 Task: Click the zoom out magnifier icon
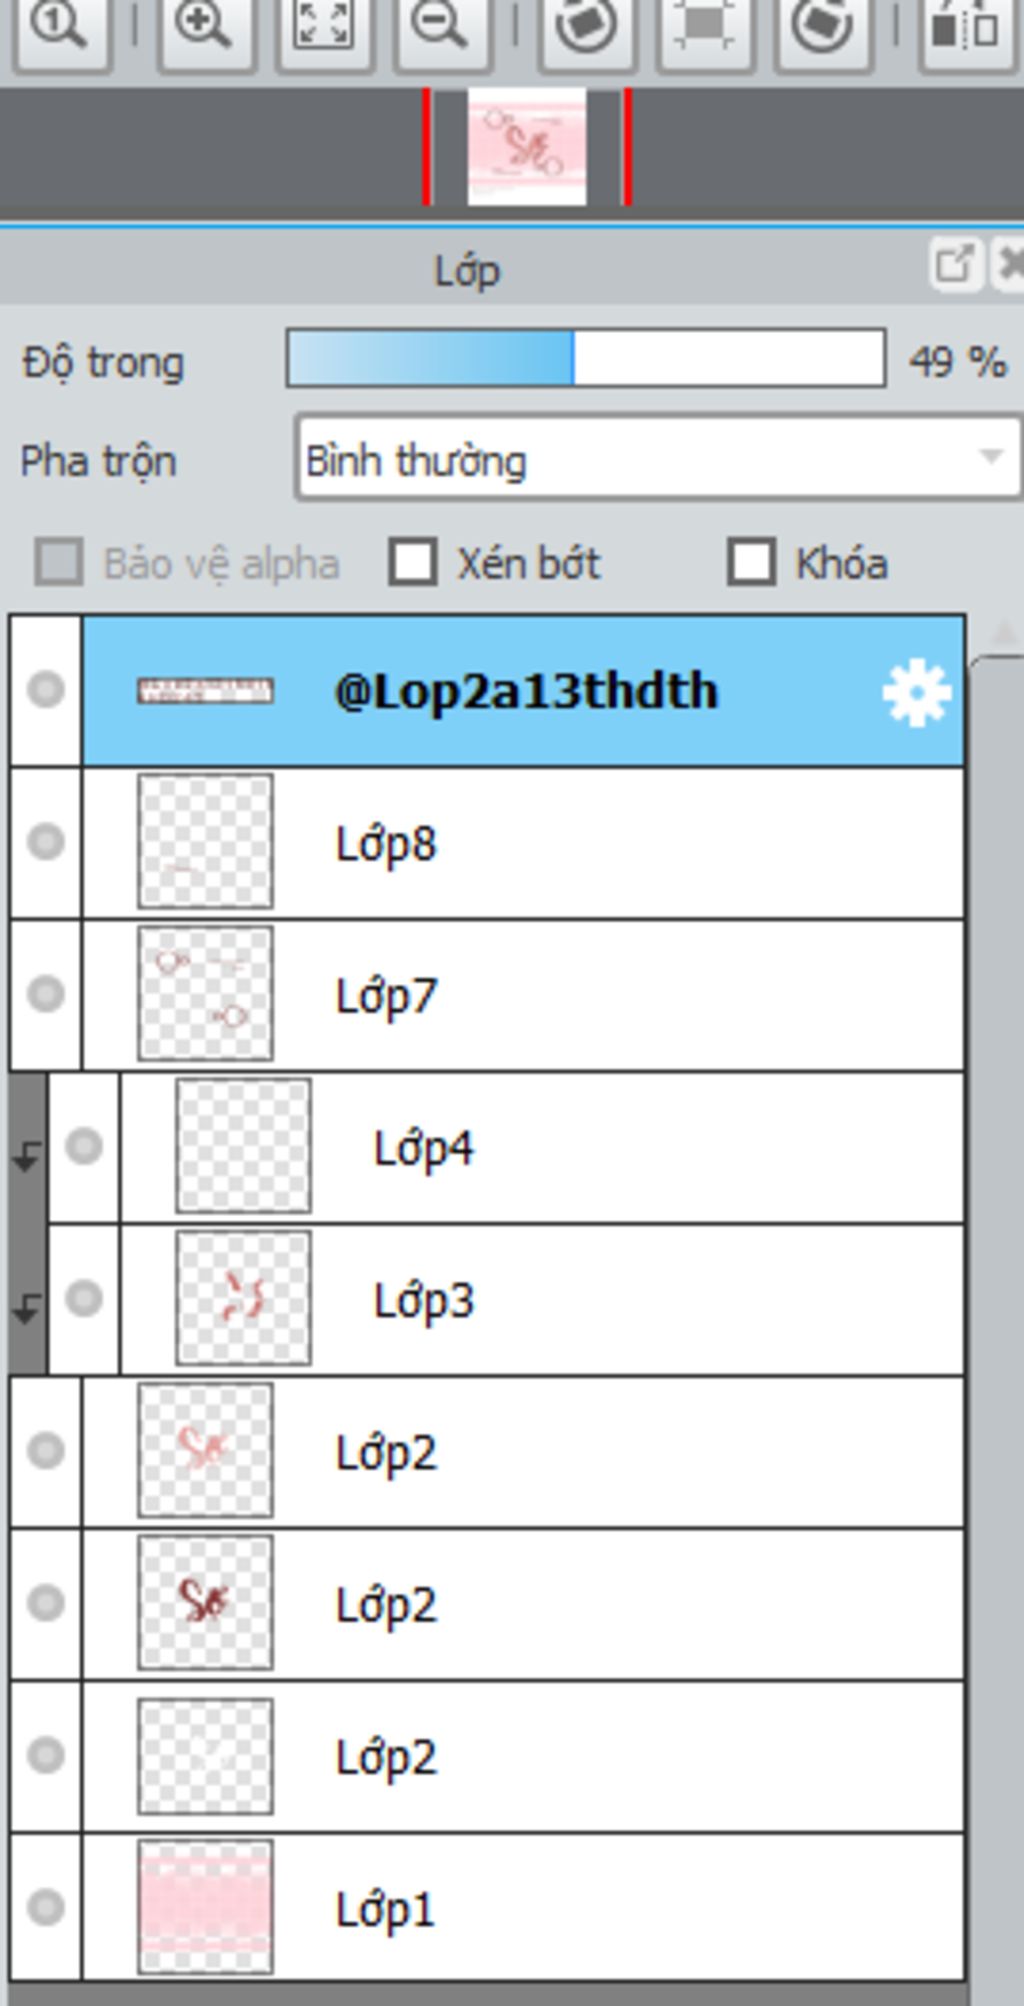pos(440,30)
